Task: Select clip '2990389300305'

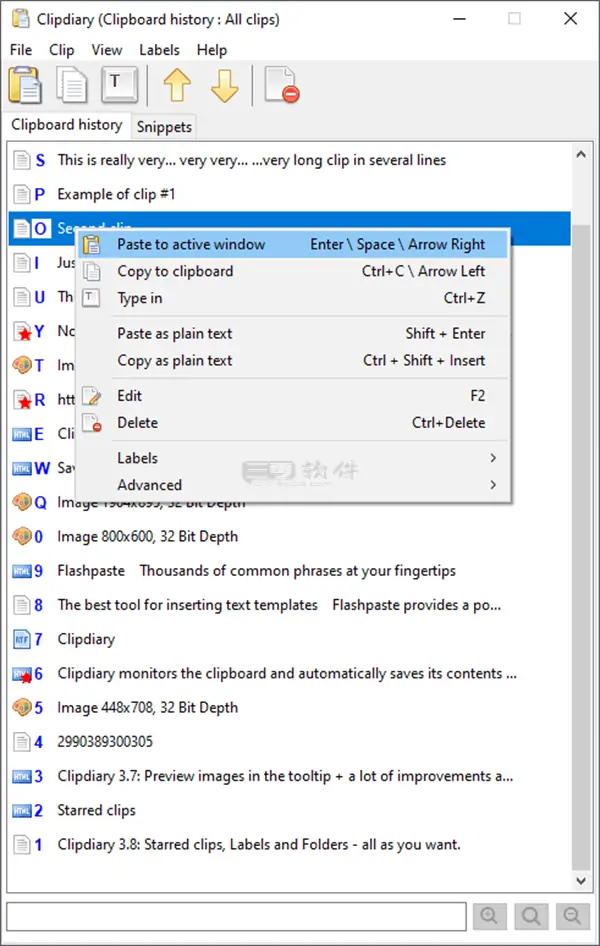Action: click(x=289, y=741)
